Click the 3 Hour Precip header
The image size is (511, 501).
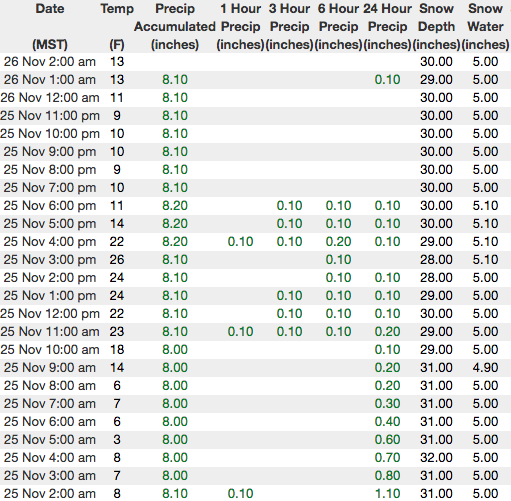pos(289,26)
